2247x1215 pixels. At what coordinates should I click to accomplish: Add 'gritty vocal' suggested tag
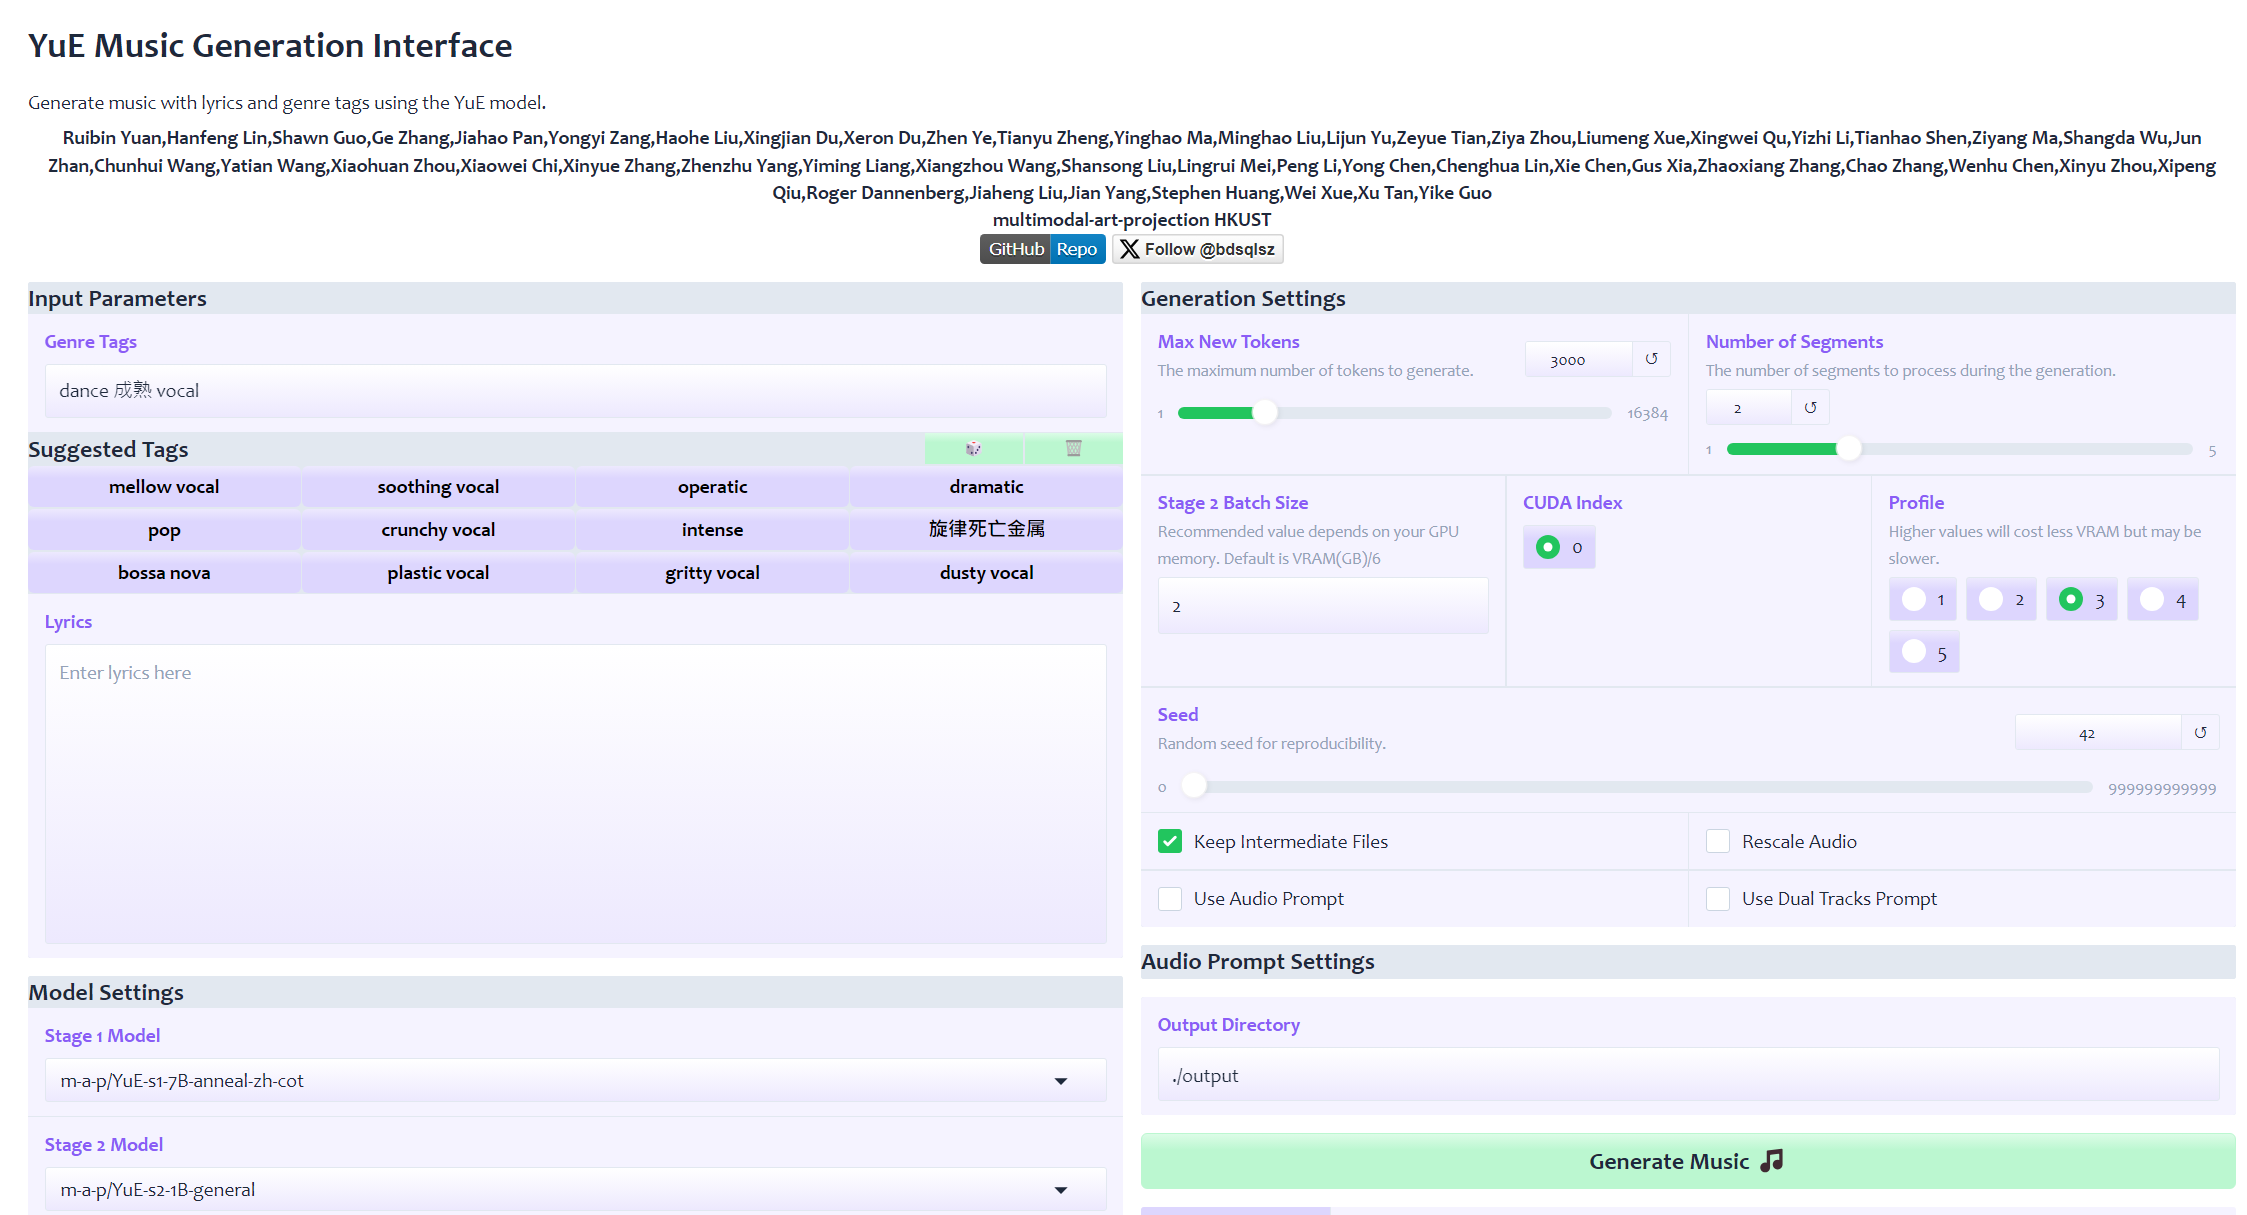(x=712, y=573)
